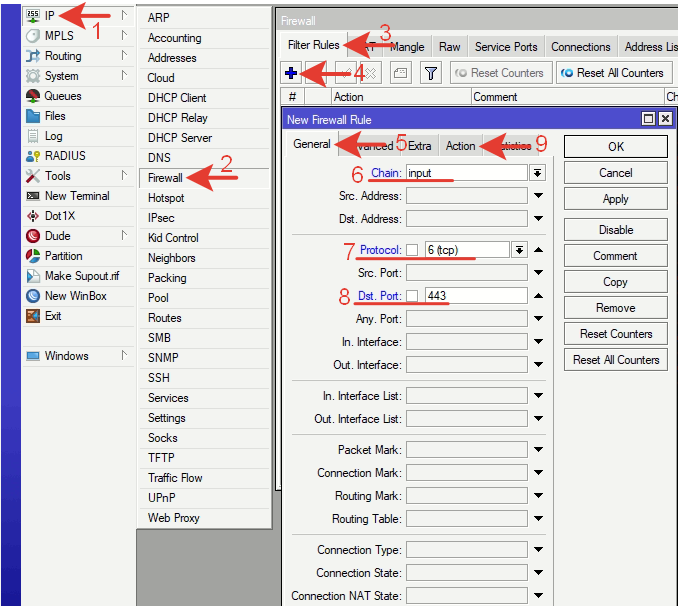Click the Cancel button
678x606 pixels.
point(616,173)
